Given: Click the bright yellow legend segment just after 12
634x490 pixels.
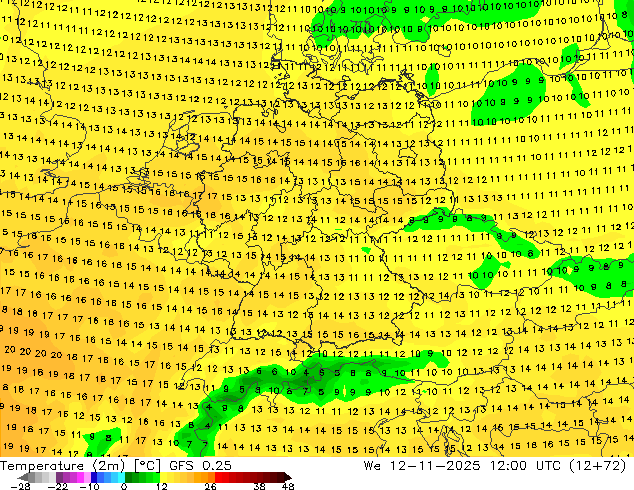Looking at the screenshot, I should [x=163, y=477].
